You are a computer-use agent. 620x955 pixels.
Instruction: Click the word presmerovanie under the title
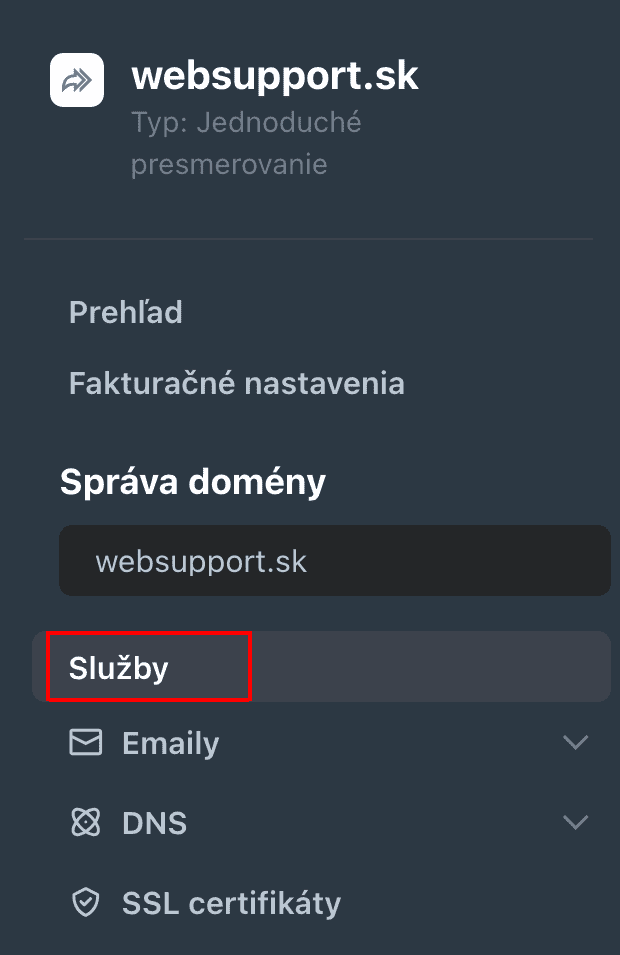229,164
